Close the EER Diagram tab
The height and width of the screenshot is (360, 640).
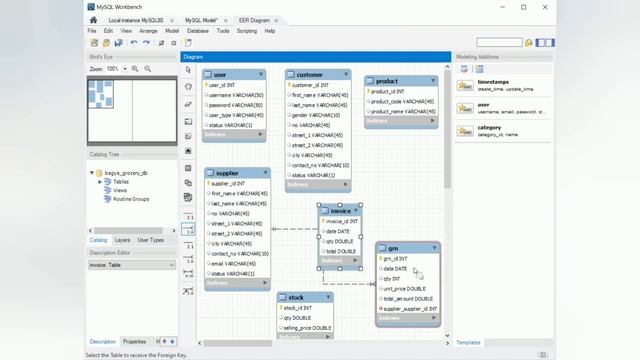pos(276,20)
